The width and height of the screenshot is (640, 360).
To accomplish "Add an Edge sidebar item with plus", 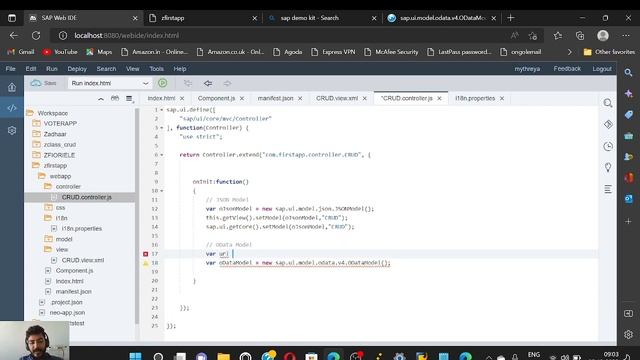I will [x=629, y=221].
